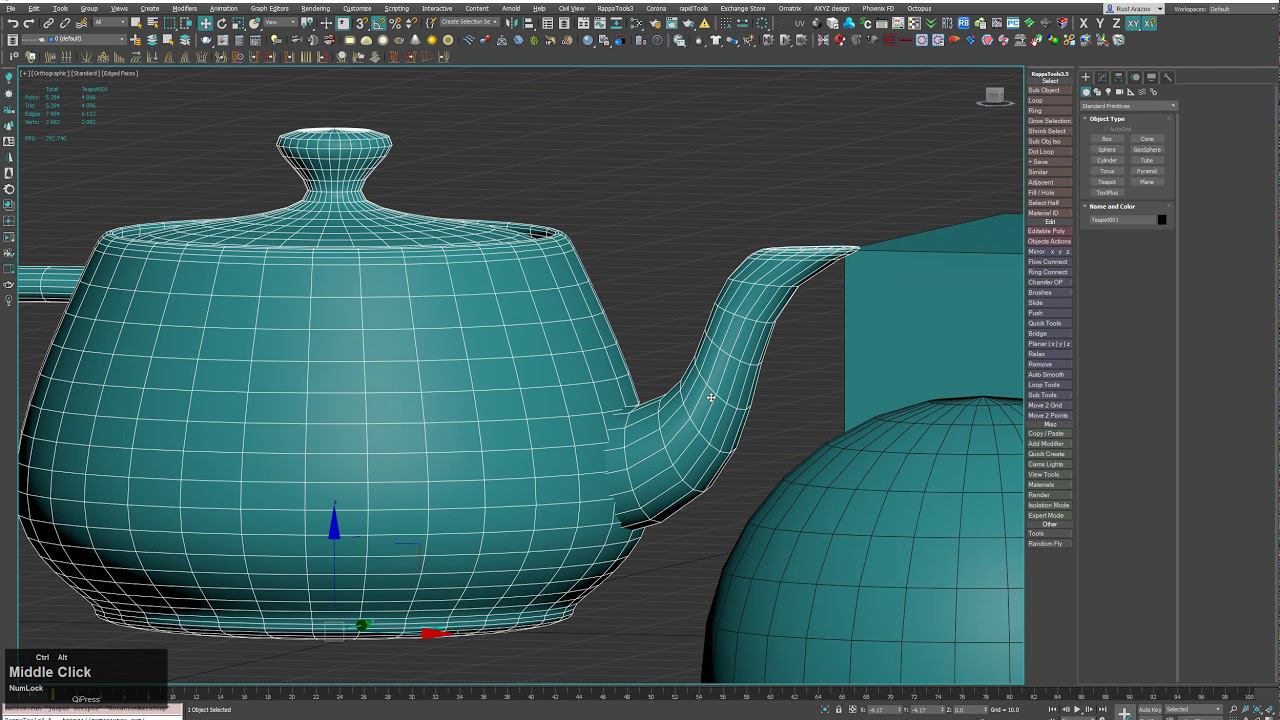
Task: Open the Modify tab in the command panel
Action: coord(1102,77)
